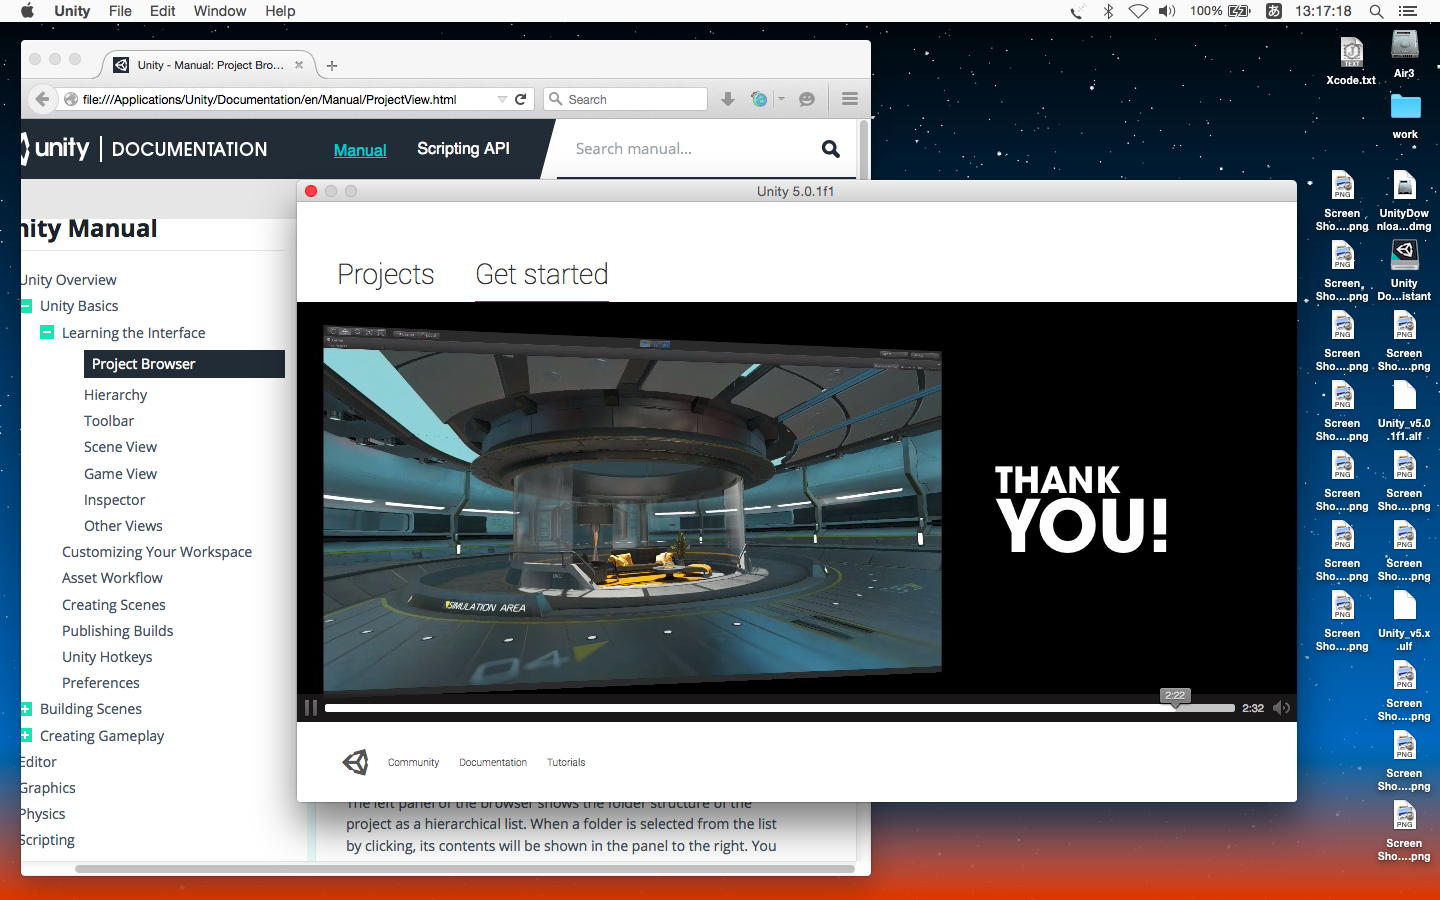The width and height of the screenshot is (1440, 900).
Task: Close the Unity 5.0.1f1 launcher window
Action: 311,191
